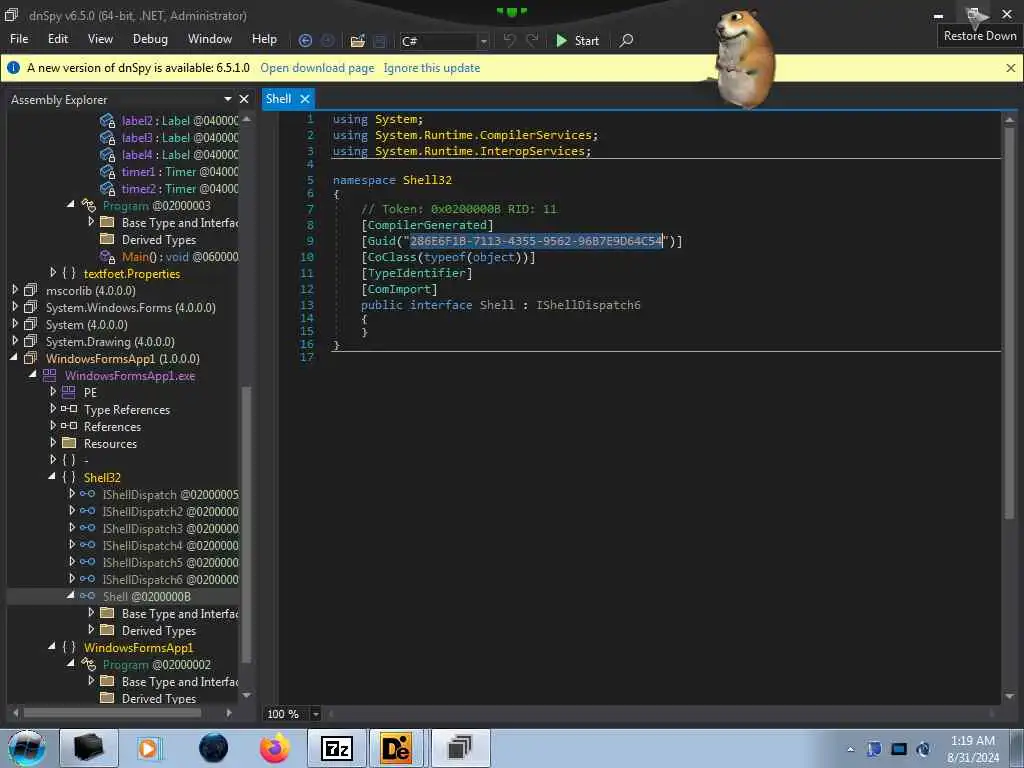Open the Window menu
Screen dimensions: 1024x768
tap(210, 39)
